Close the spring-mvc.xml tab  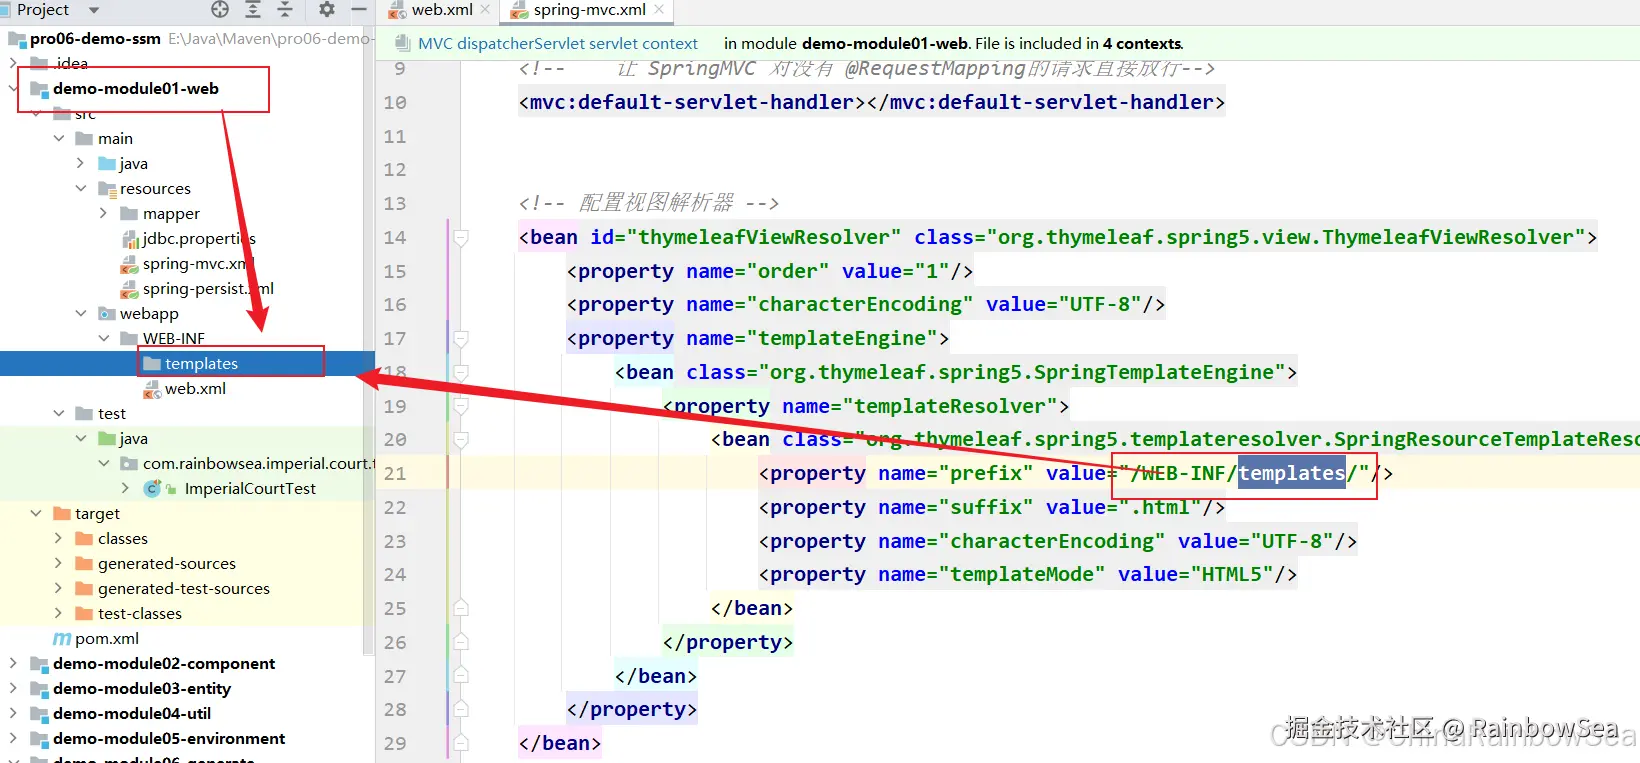coord(659,10)
